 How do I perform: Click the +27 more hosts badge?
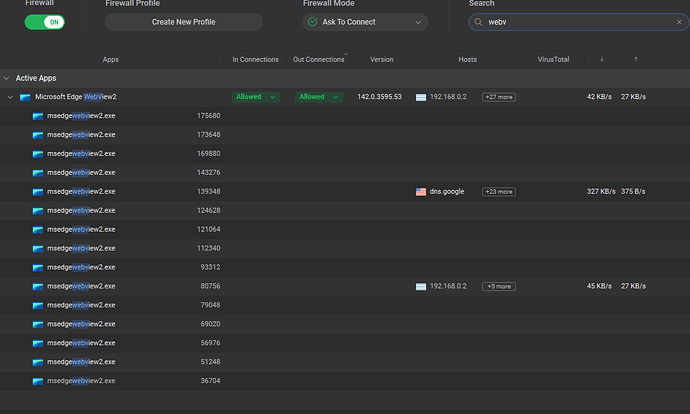coord(498,97)
